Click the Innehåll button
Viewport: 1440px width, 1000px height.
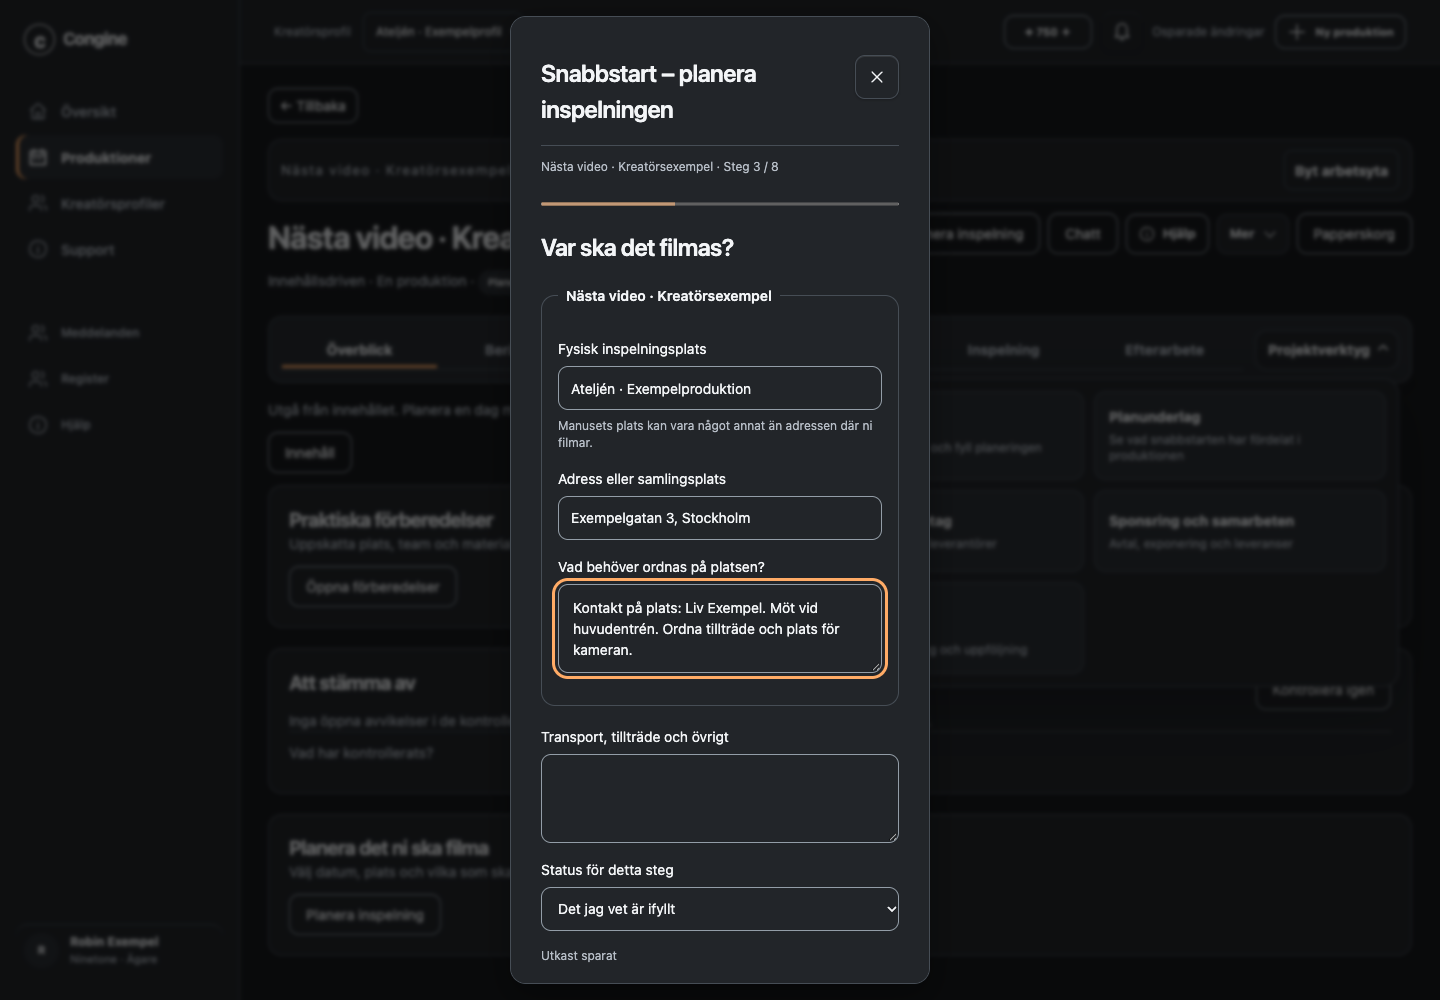(x=310, y=453)
